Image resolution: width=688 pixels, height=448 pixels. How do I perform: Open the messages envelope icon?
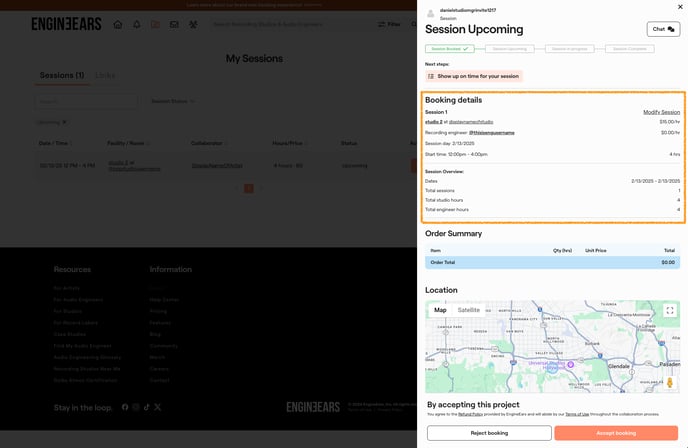173,24
